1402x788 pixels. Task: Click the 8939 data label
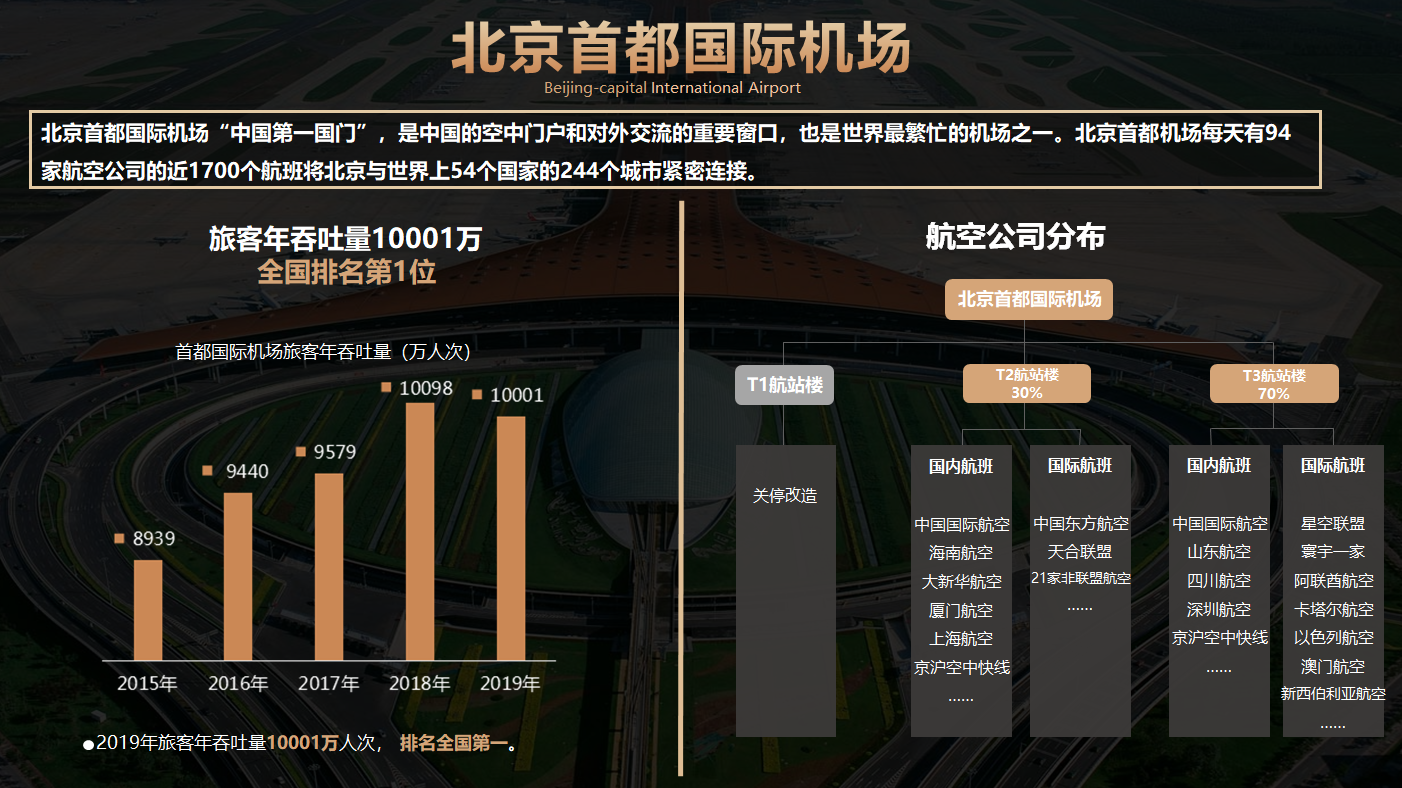point(154,539)
